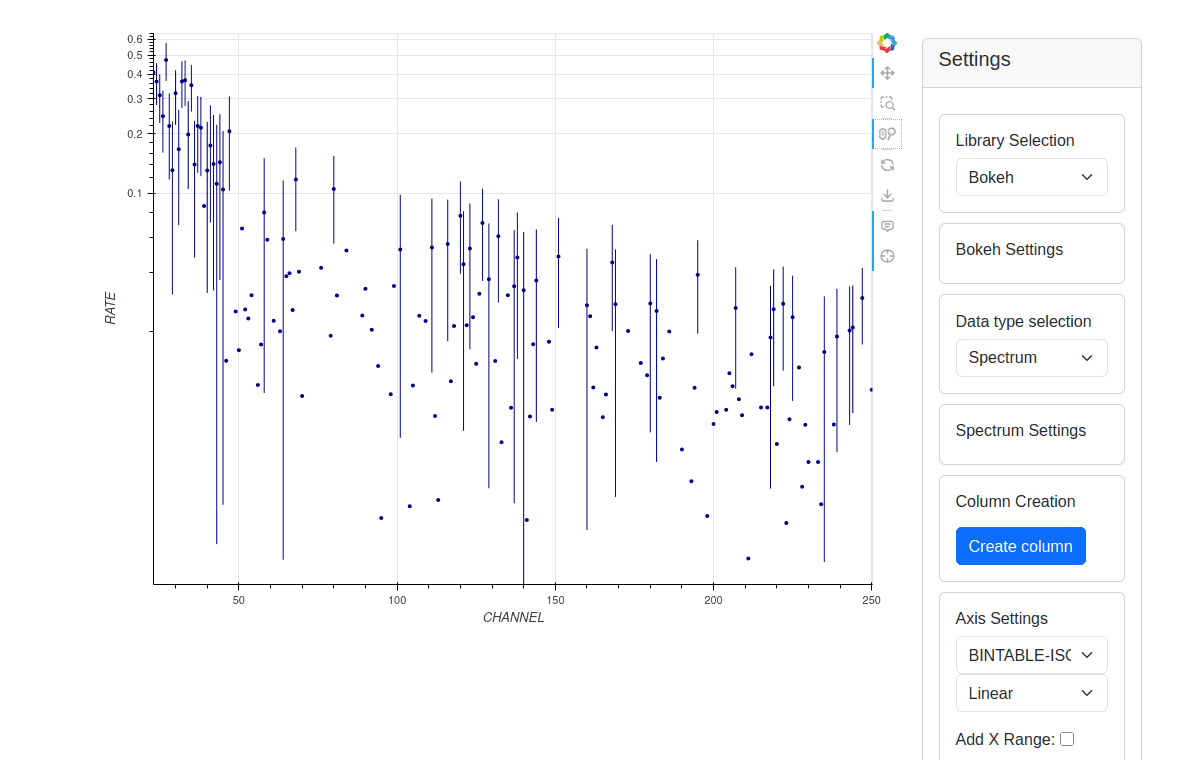Toggle the Hover tooltip tool

[887, 226]
